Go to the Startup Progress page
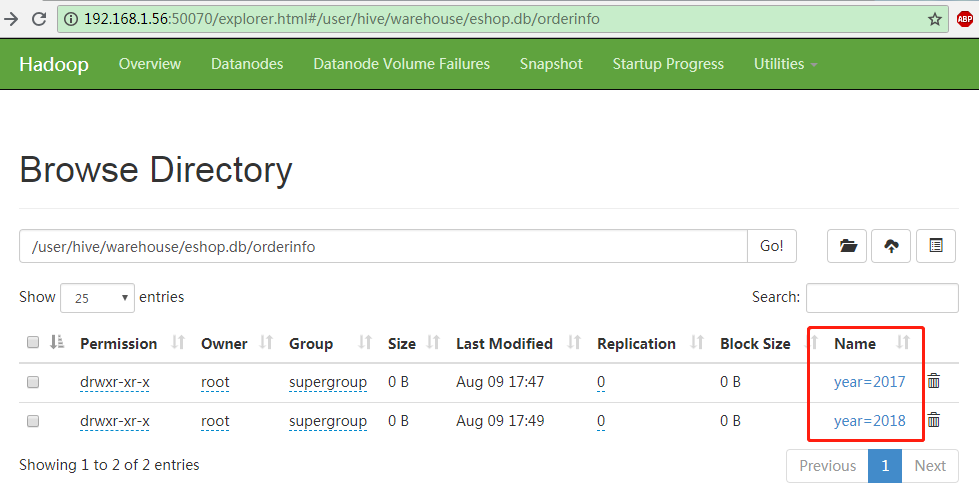This screenshot has height=502, width=979. point(668,64)
